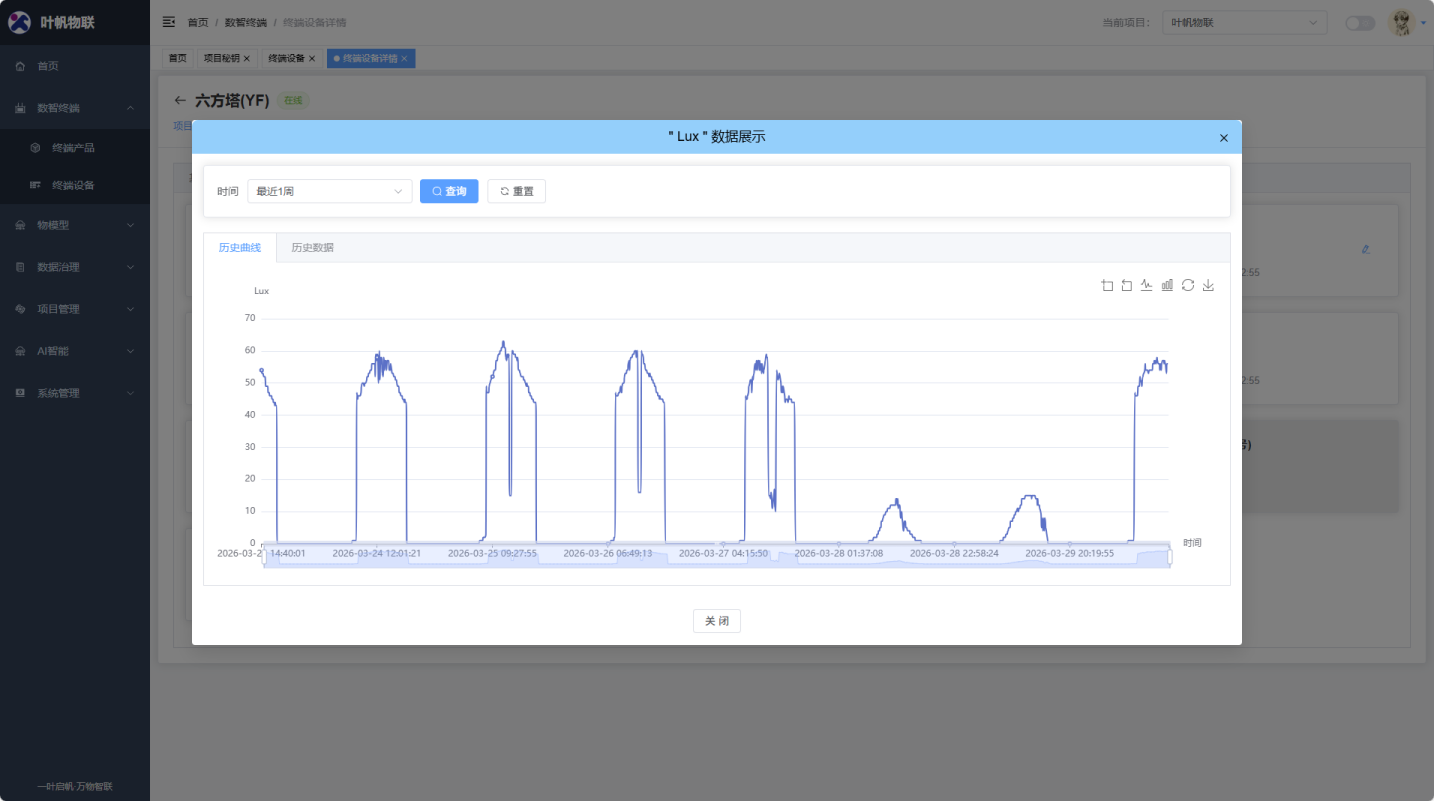Screen dimensions: 1434x801
Task: Click the 关闭 button at dialog bottom
Action: coord(716,621)
